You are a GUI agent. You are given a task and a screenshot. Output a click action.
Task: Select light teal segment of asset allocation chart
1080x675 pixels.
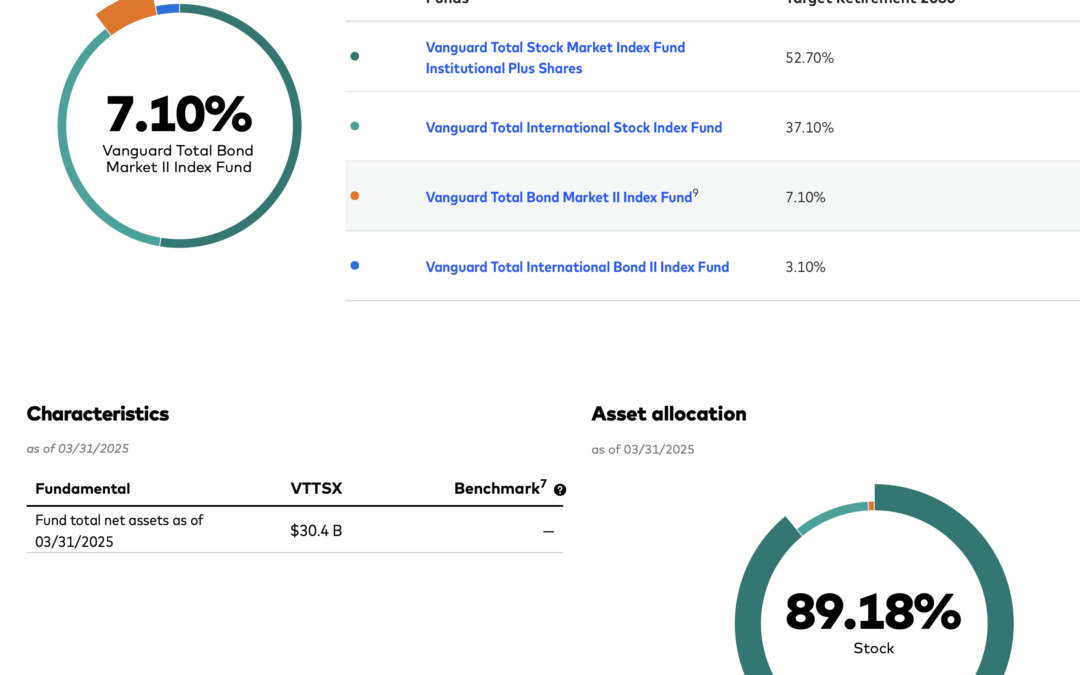coord(832,516)
